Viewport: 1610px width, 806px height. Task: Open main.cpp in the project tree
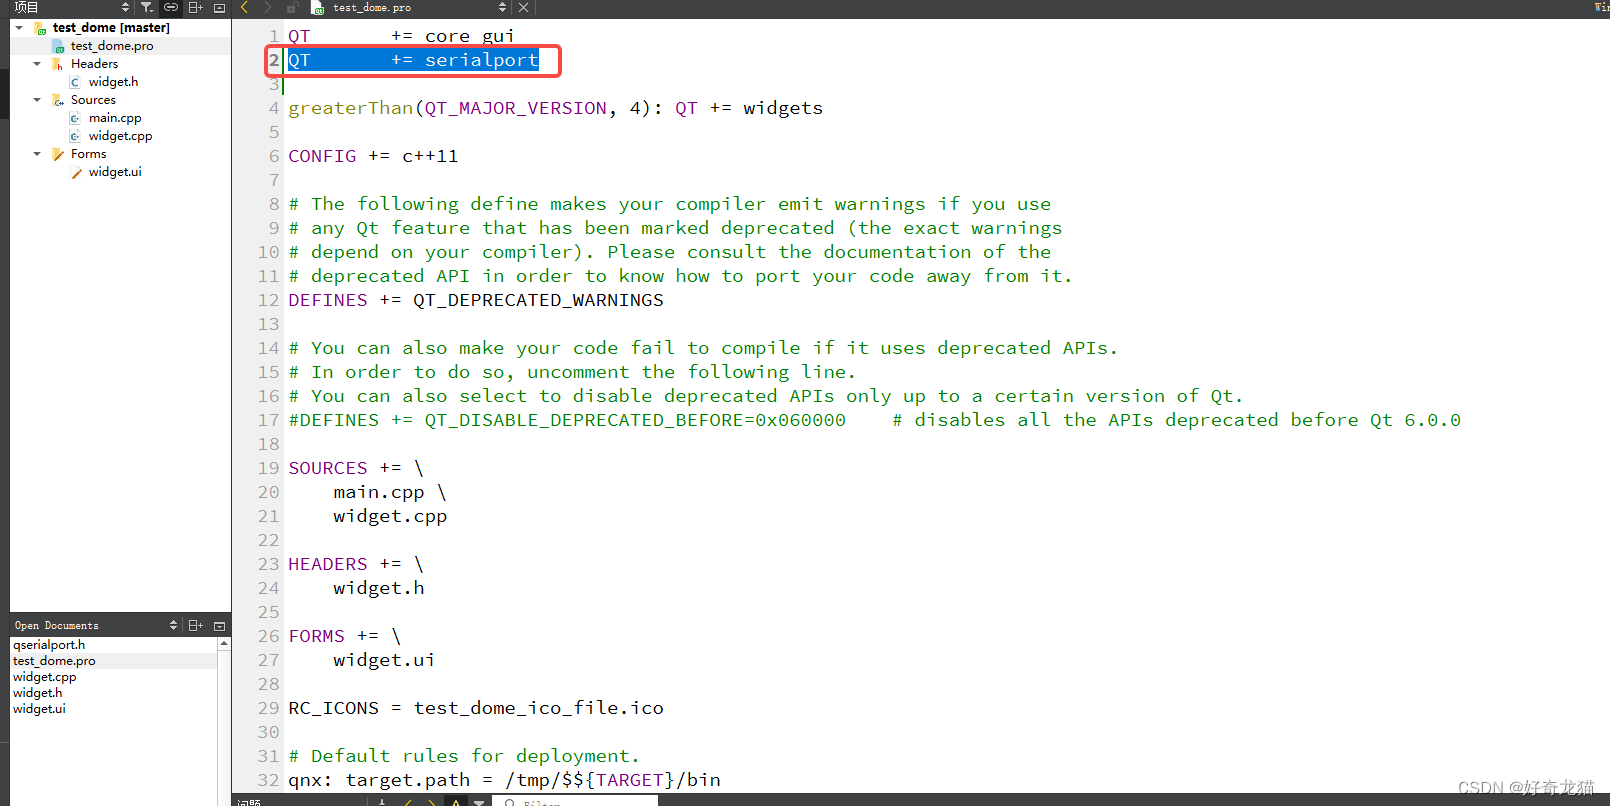click(x=115, y=118)
